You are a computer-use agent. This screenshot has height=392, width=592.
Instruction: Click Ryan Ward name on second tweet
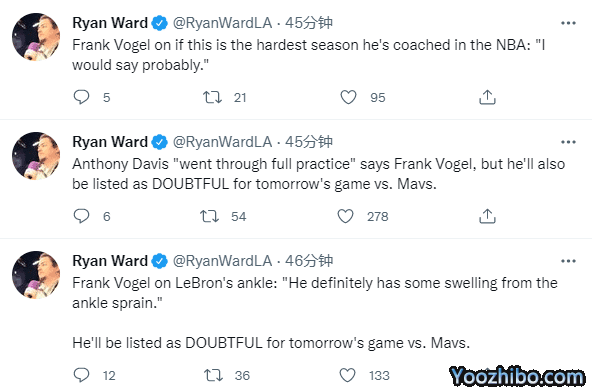pos(110,142)
